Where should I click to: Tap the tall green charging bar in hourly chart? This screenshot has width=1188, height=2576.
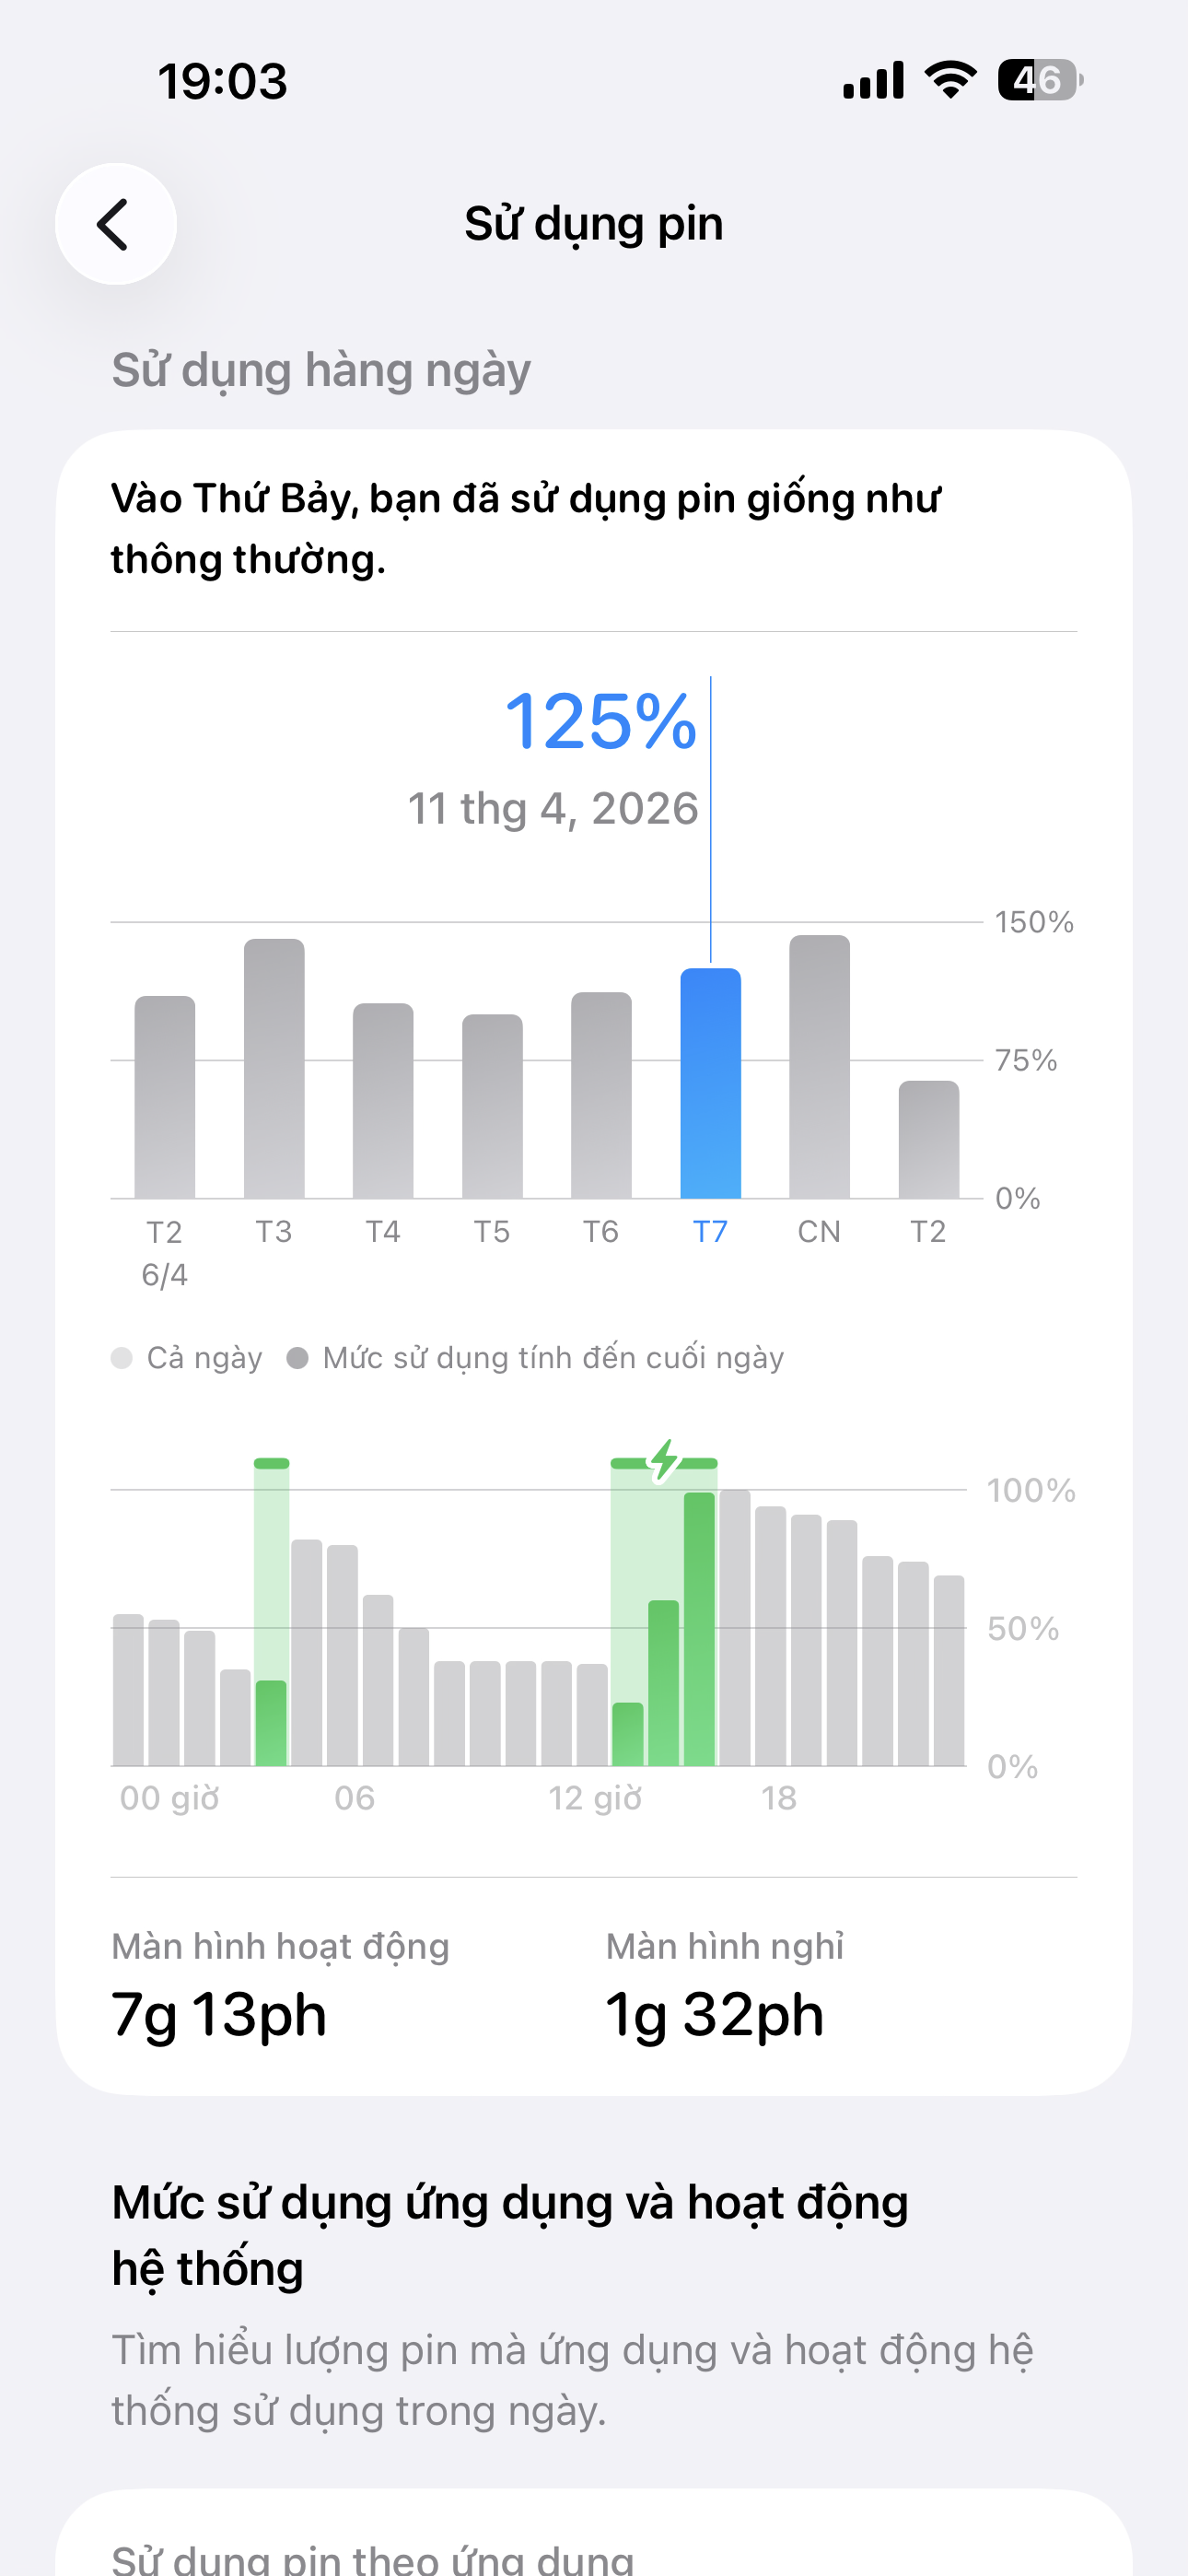(699, 1628)
